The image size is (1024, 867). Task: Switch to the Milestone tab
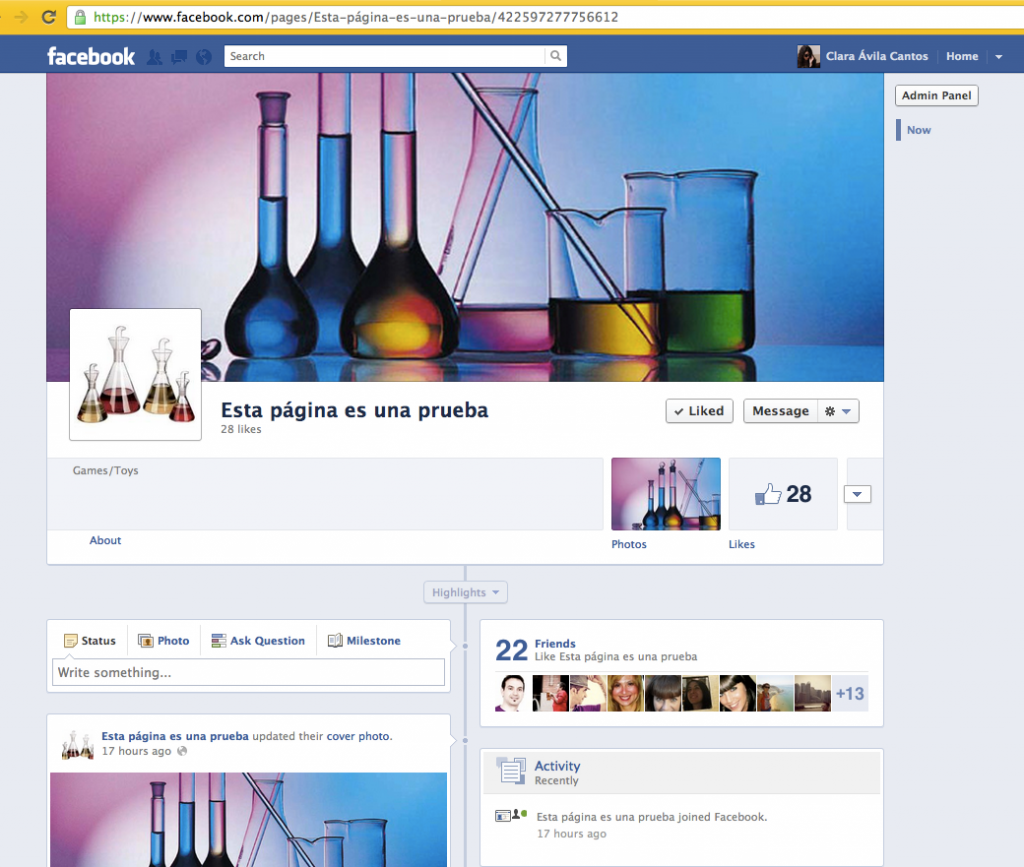click(364, 641)
